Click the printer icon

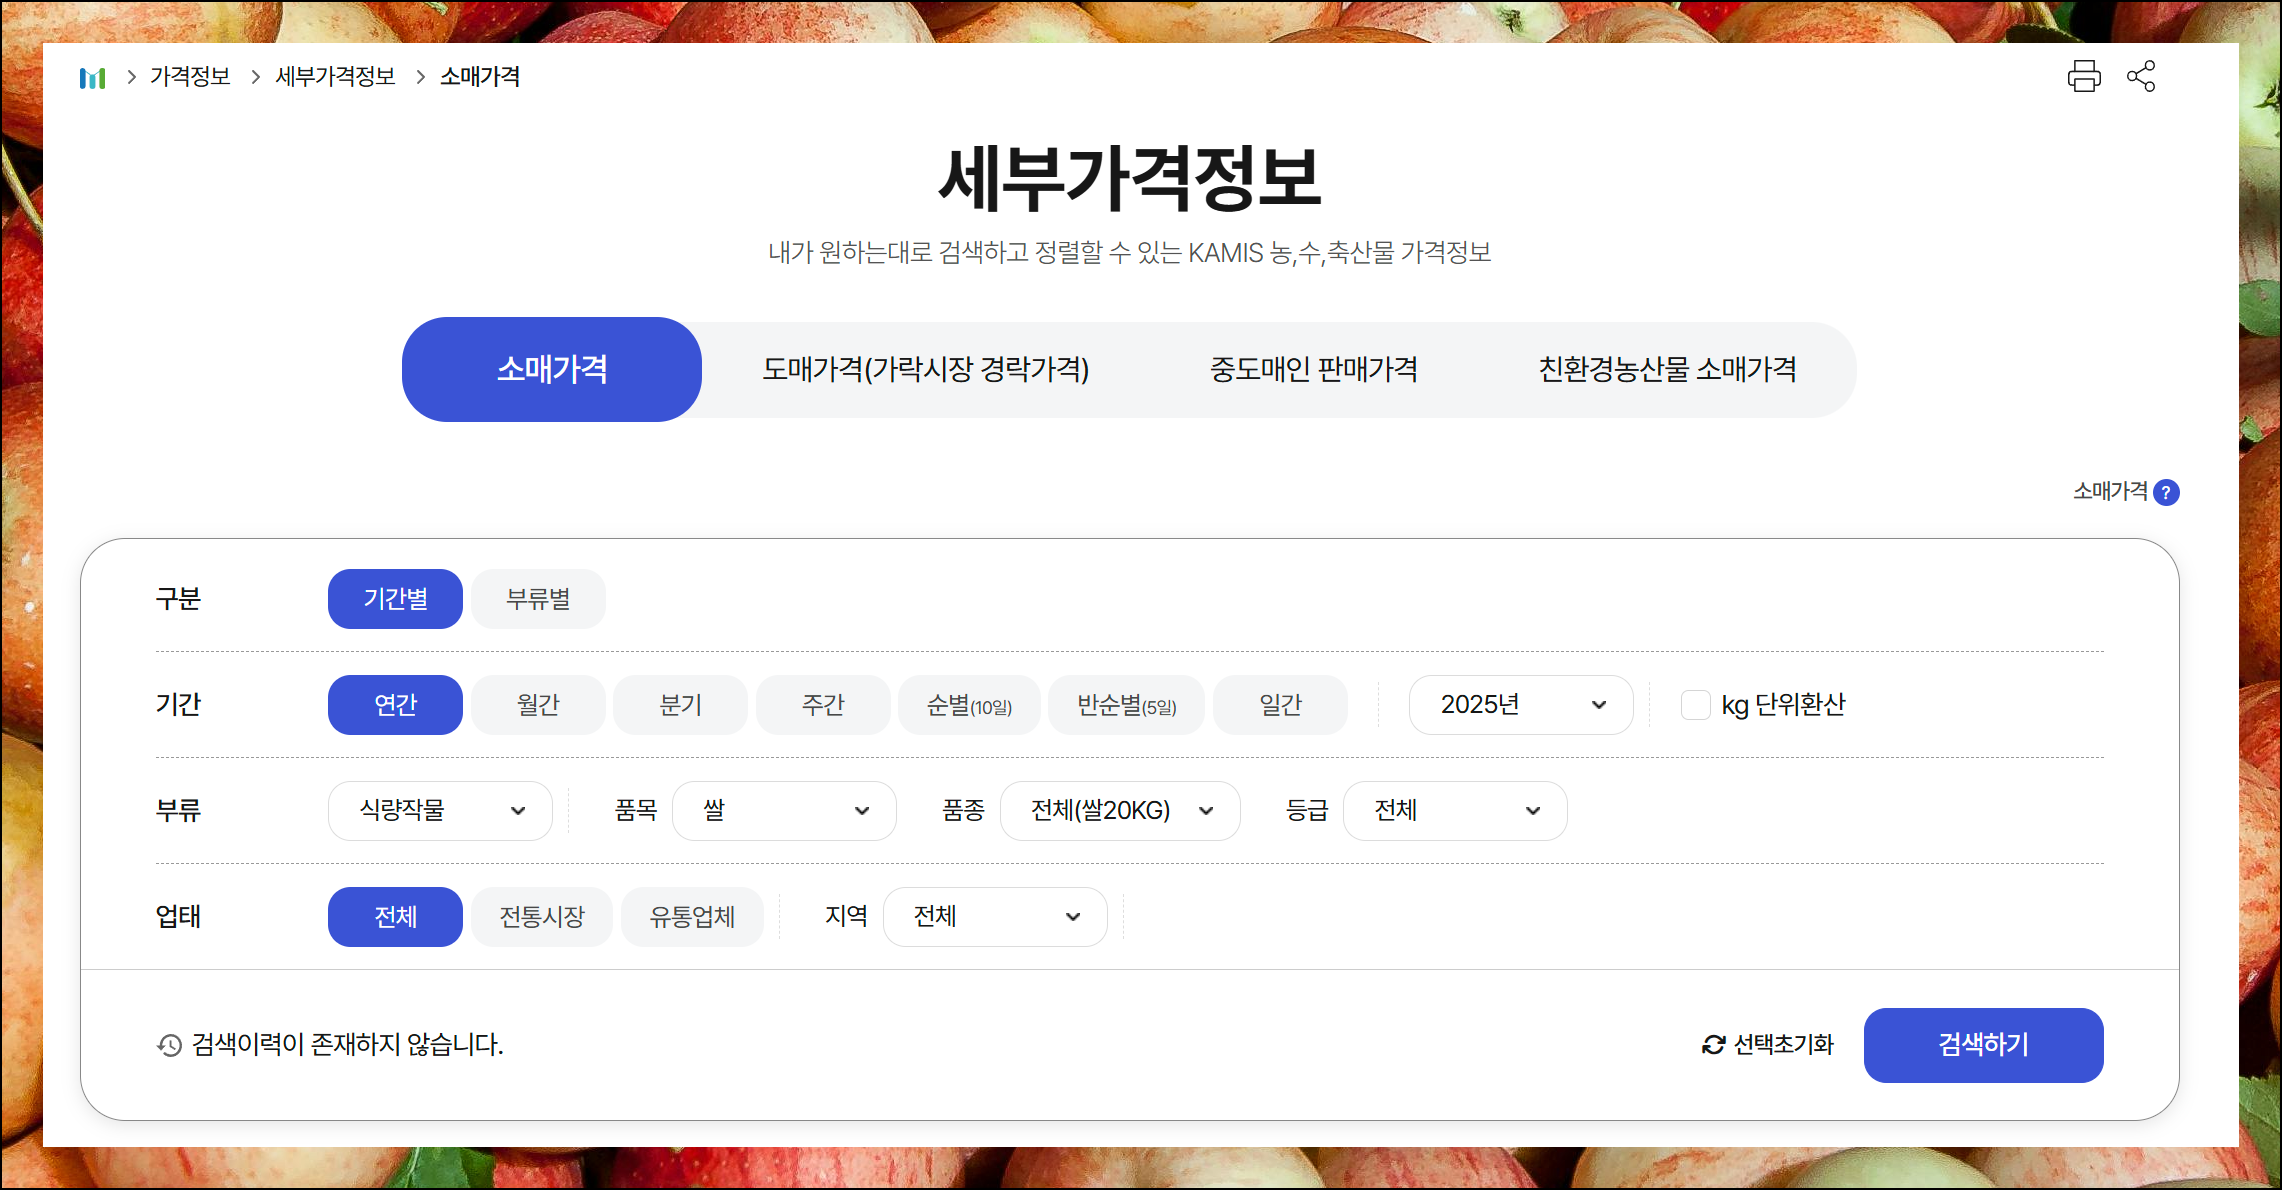tap(2084, 77)
